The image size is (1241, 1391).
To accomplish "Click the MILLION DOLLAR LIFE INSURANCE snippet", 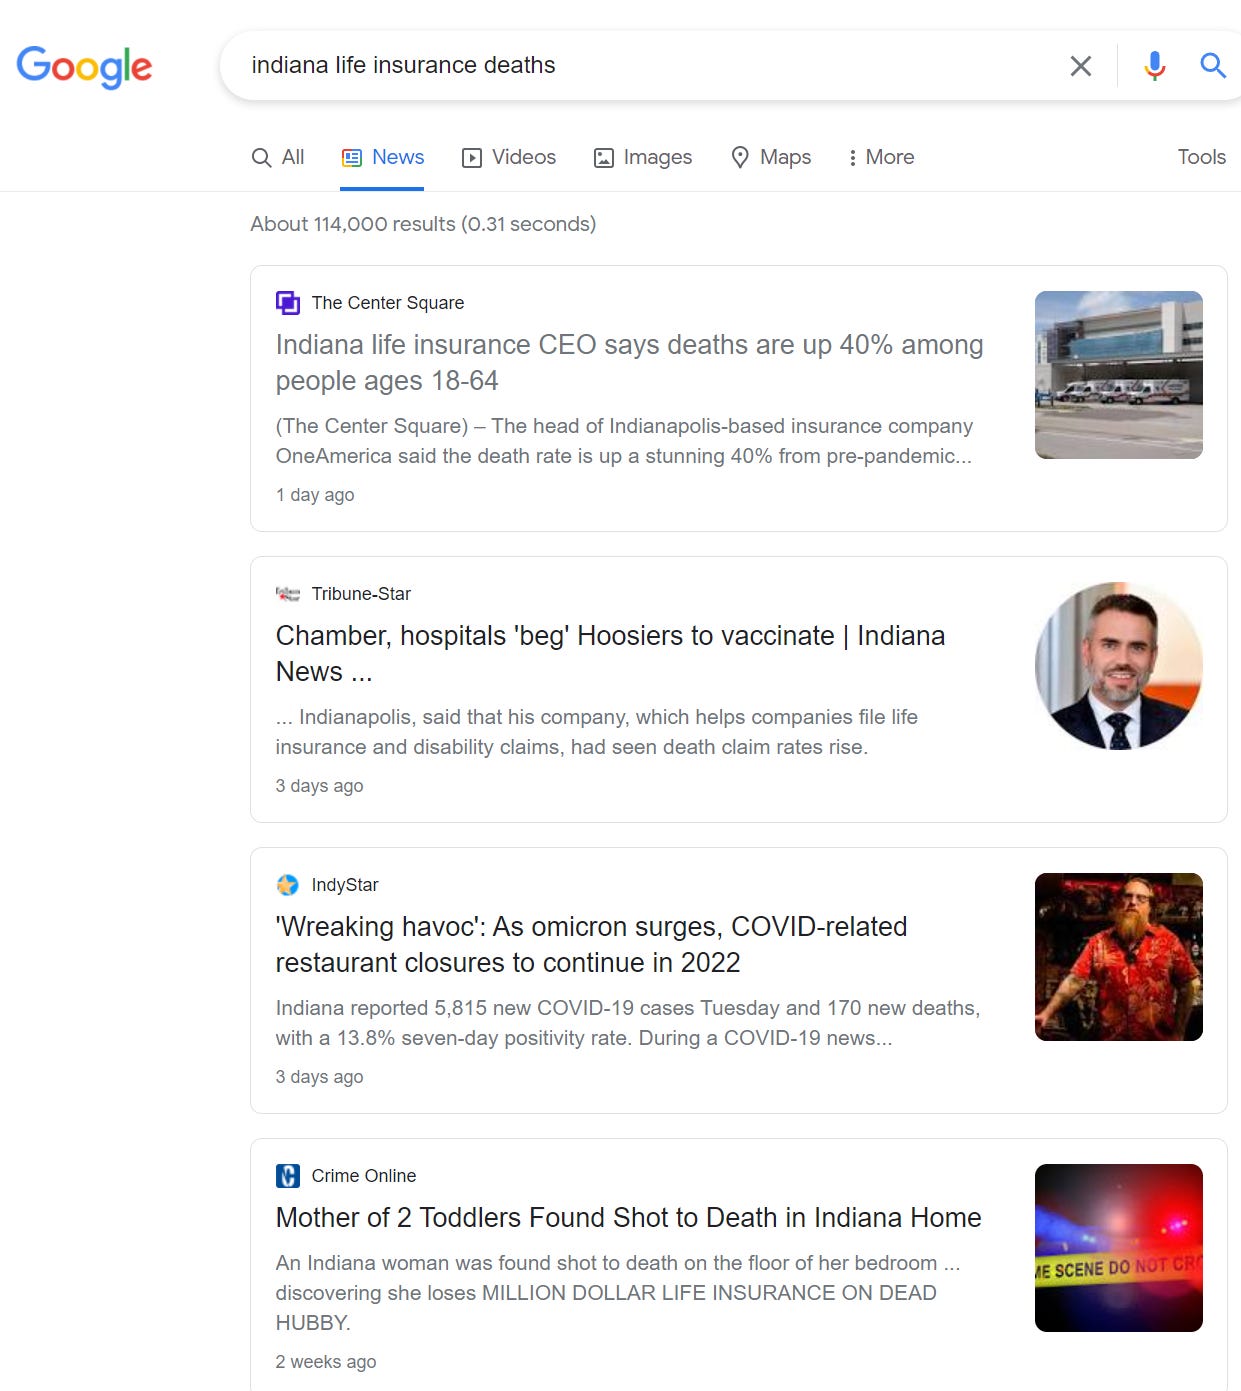I will pyautogui.click(x=618, y=1293).
